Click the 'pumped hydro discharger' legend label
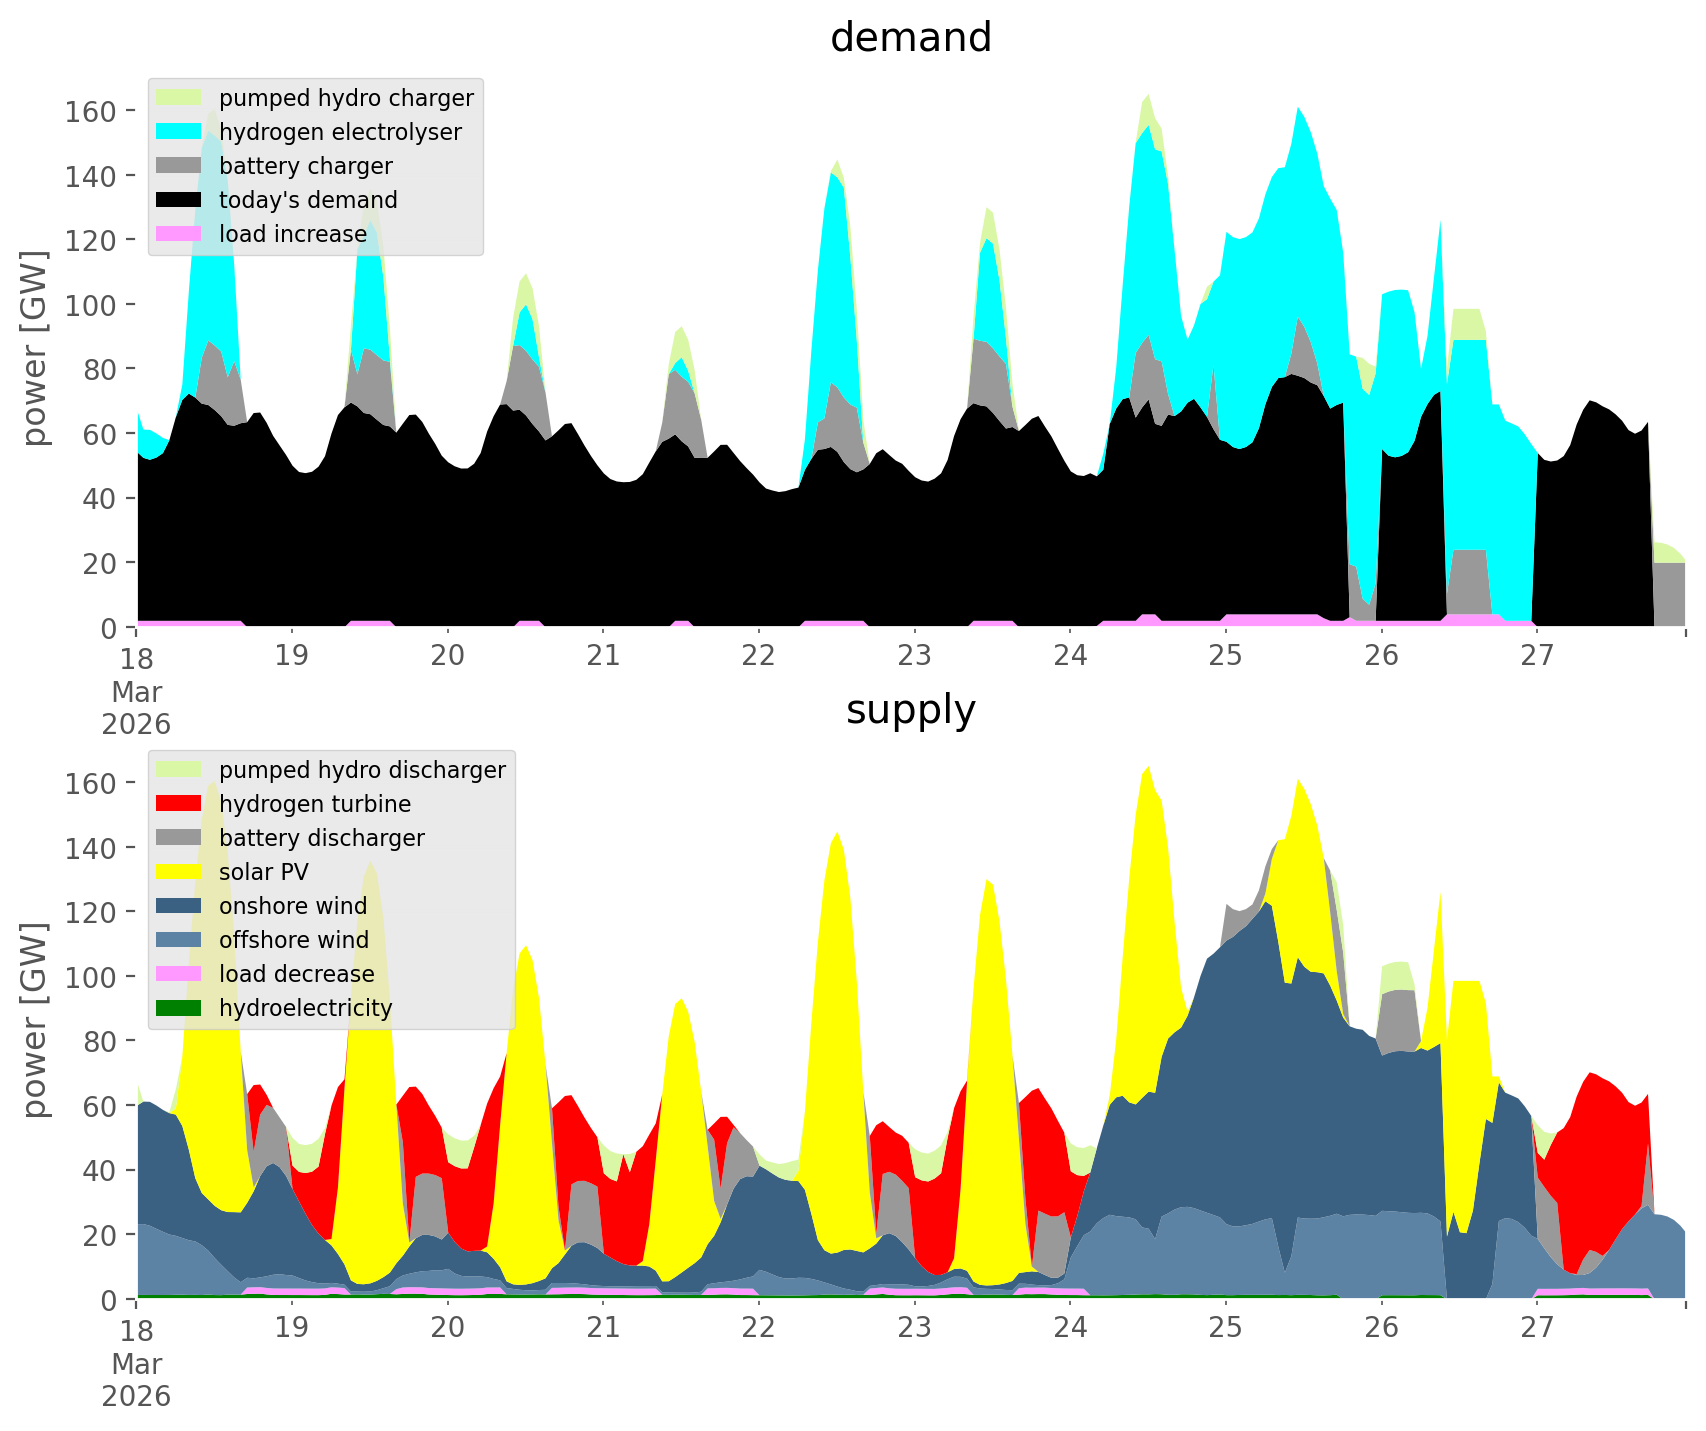This screenshot has width=1706, height=1431. click(x=362, y=770)
